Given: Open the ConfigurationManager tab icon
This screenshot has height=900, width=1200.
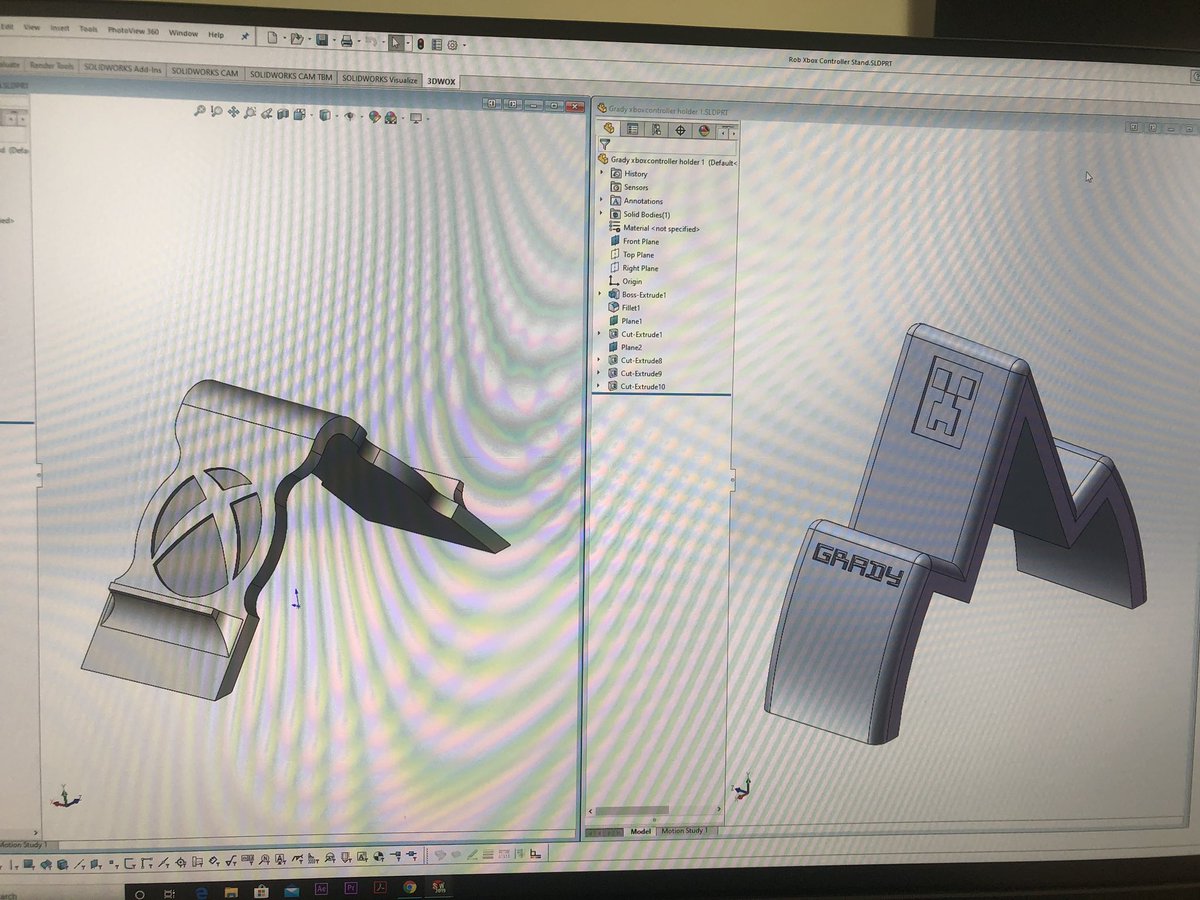Looking at the screenshot, I should pyautogui.click(x=656, y=130).
